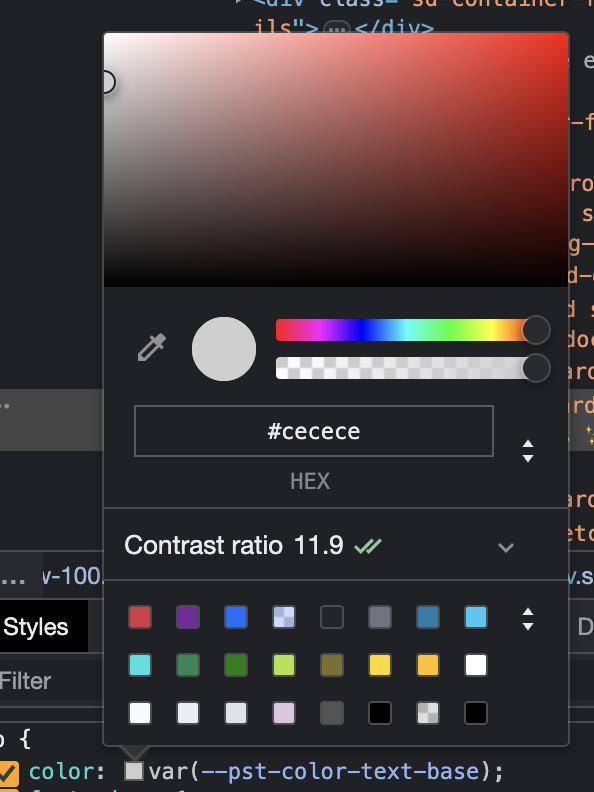Select the black swatch beside dark gray
The height and width of the screenshot is (792, 594).
tap(380, 713)
